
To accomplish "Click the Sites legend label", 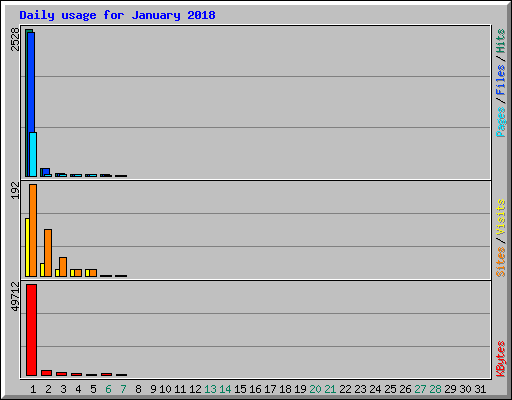I will coord(501,262).
